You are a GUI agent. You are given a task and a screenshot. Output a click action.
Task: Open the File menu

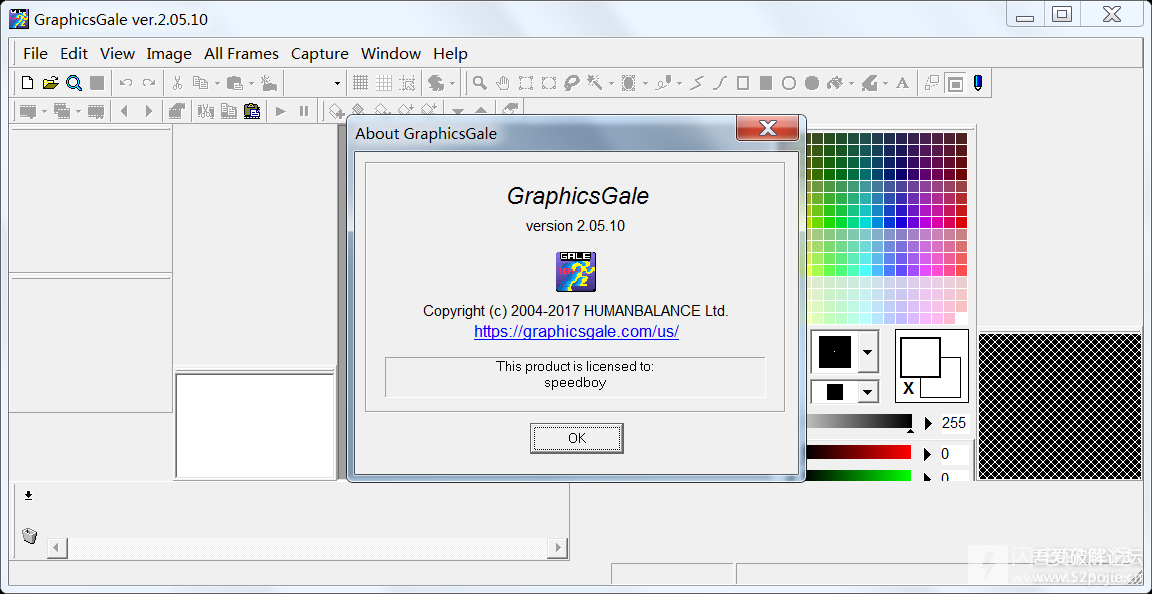click(35, 54)
